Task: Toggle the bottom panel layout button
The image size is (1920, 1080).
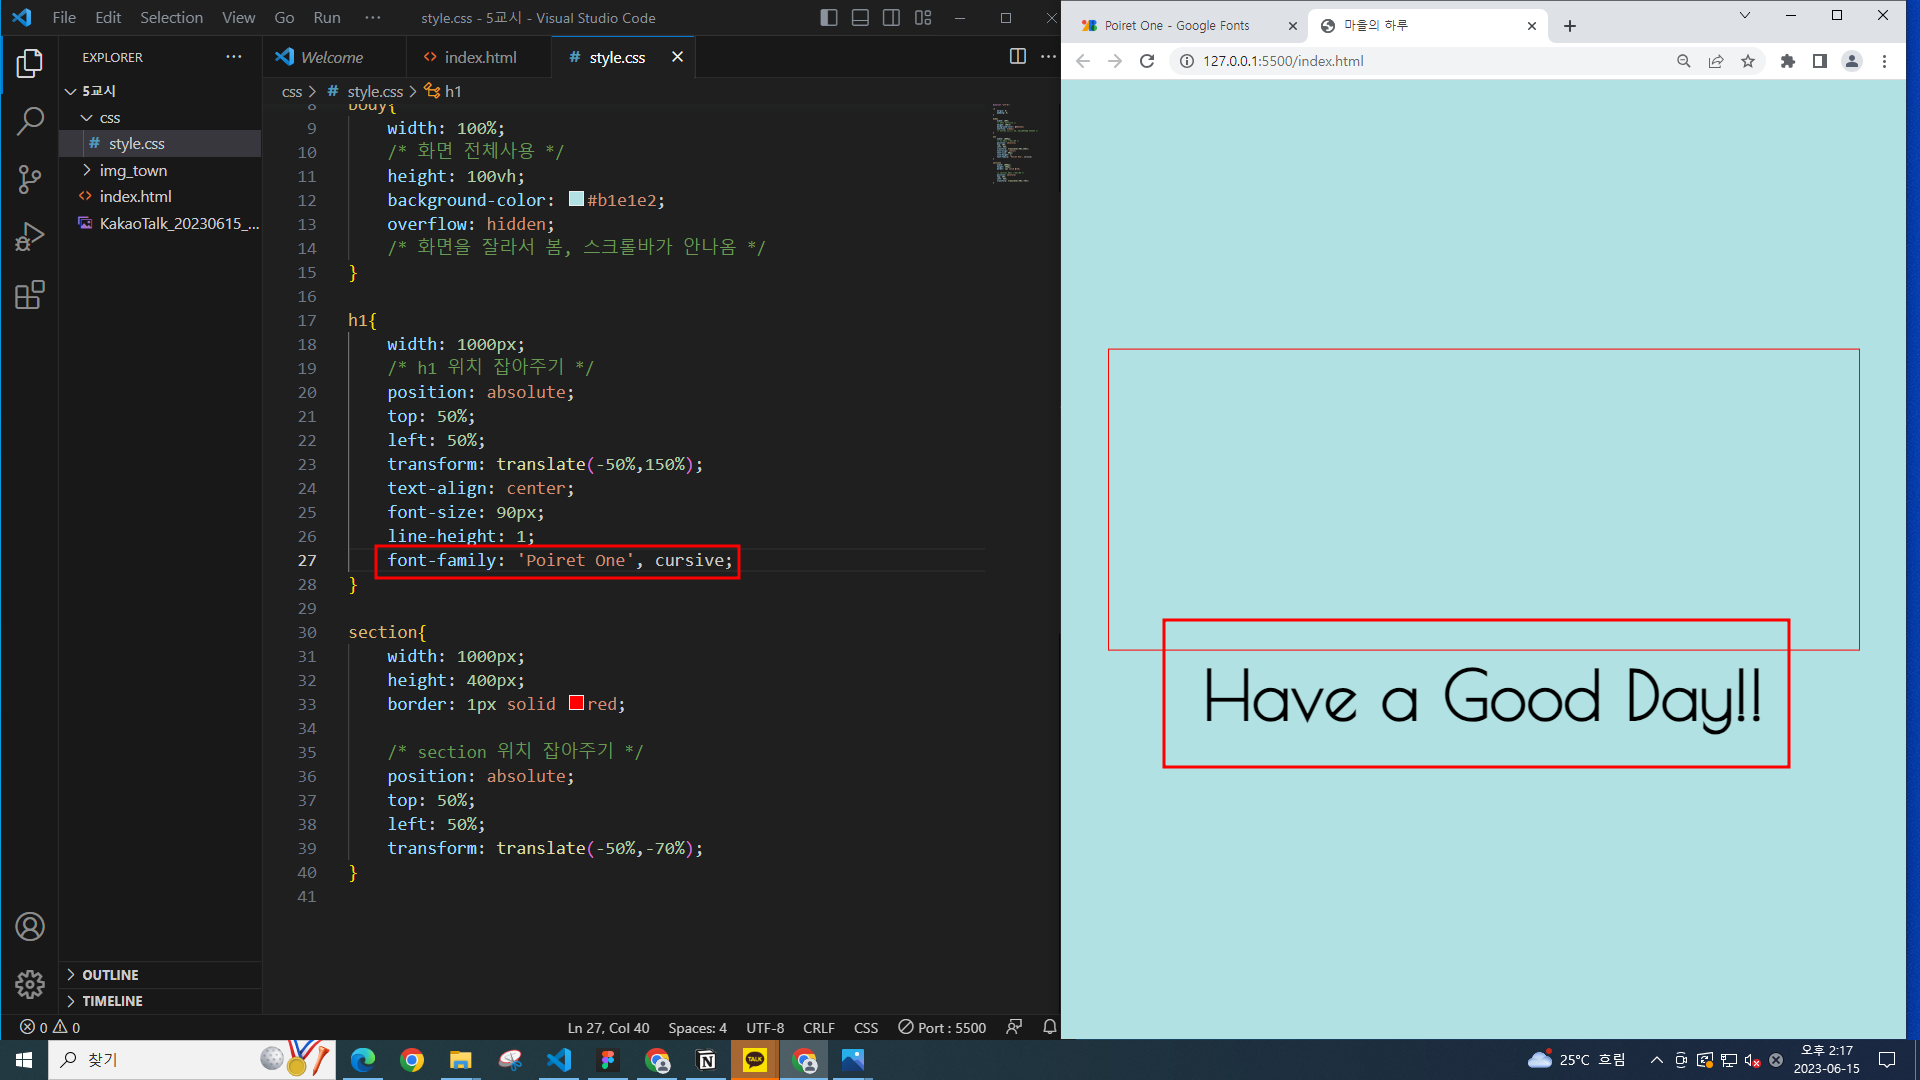Action: (860, 18)
